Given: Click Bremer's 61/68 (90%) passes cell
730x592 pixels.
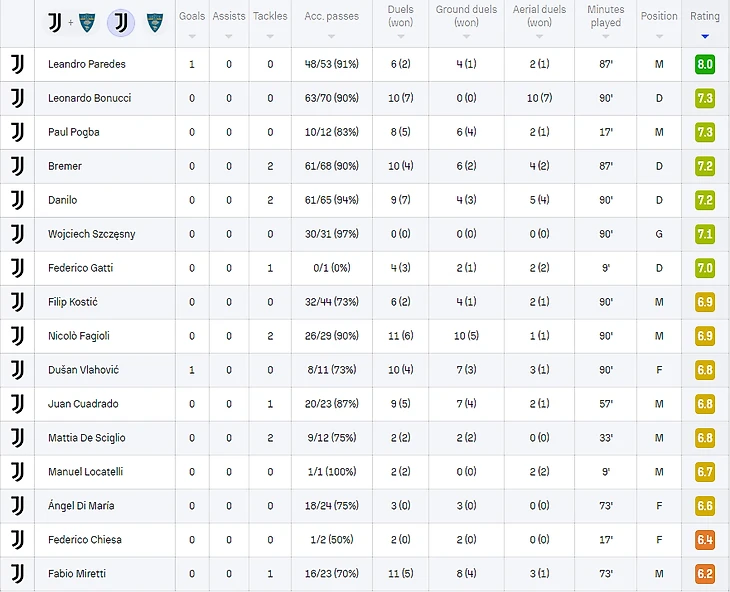Looking at the screenshot, I should point(331,166).
